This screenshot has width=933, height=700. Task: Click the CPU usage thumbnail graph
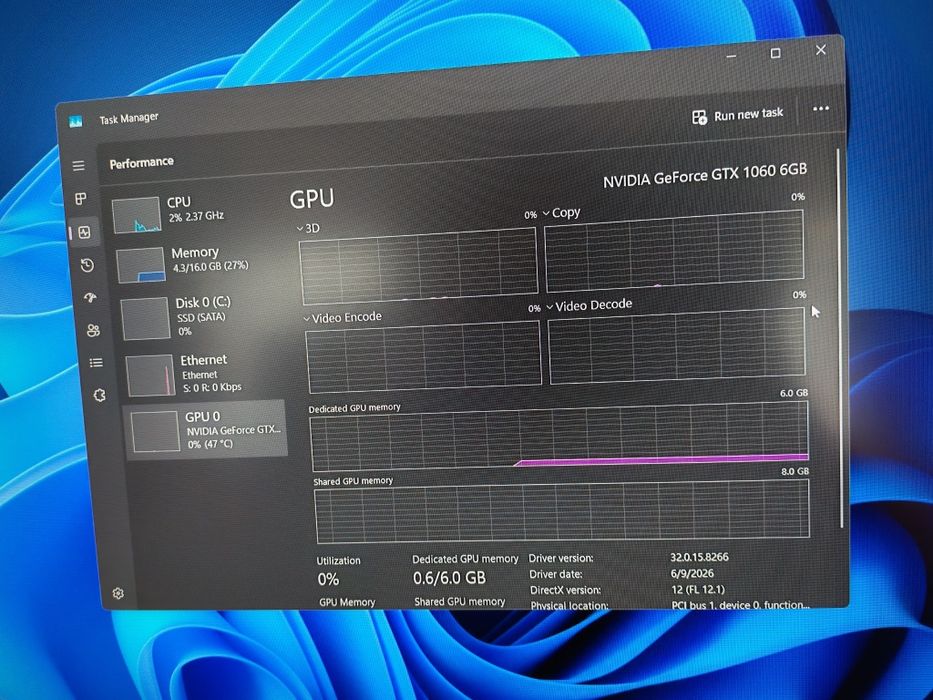click(x=136, y=215)
